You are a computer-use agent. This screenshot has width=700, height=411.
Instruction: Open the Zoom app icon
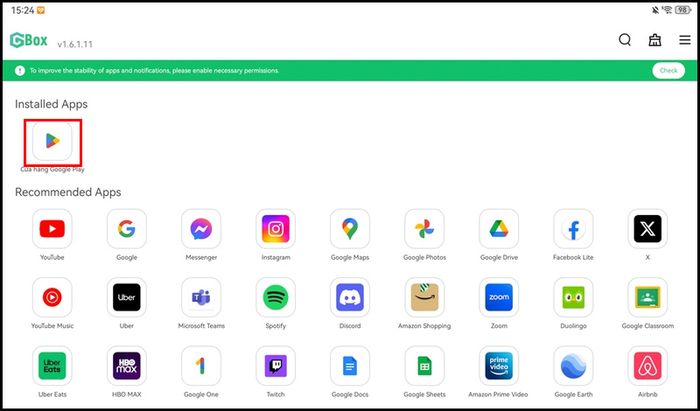point(499,297)
